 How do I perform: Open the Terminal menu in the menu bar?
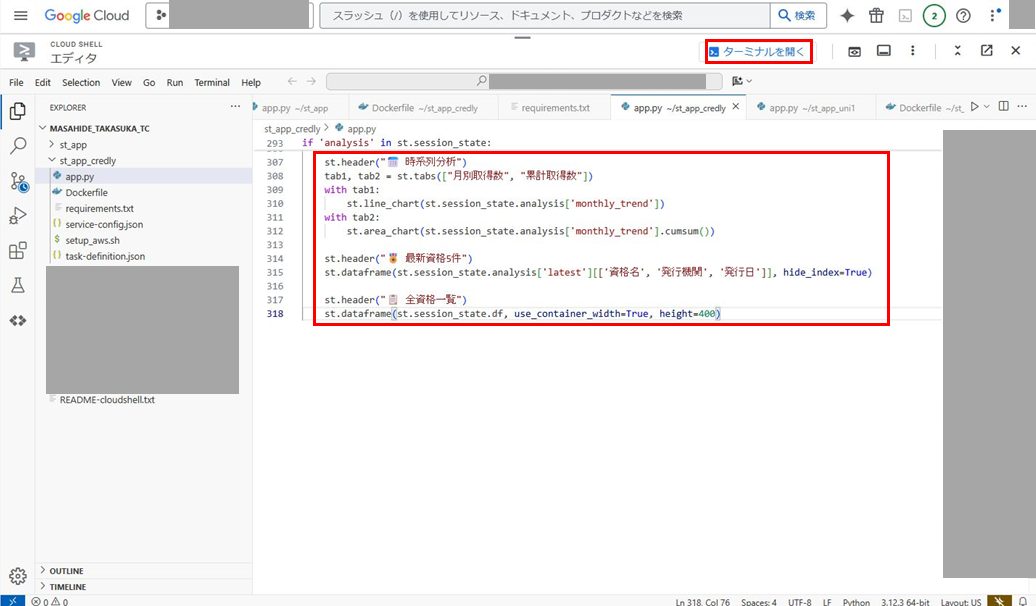pos(211,82)
